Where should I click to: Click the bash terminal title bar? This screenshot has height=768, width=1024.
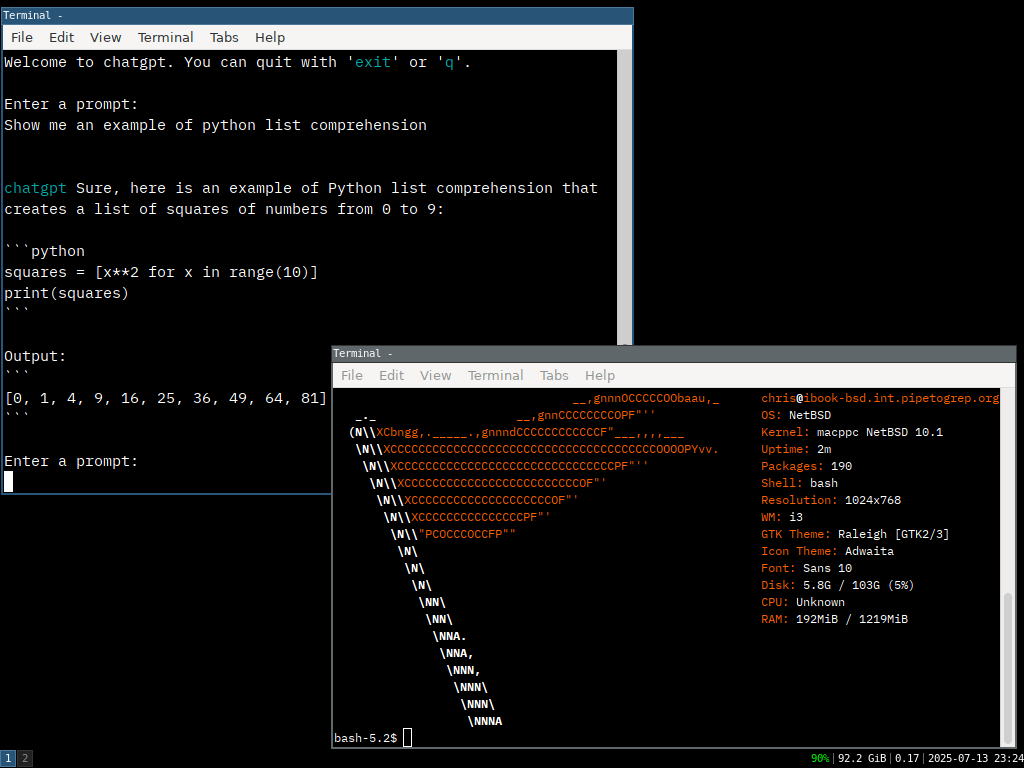coord(674,353)
